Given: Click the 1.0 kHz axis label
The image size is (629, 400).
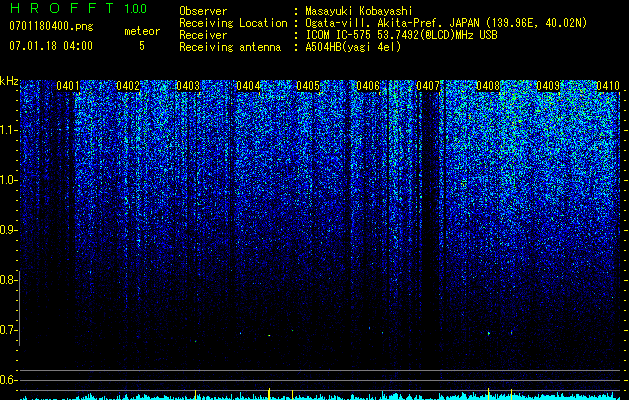Looking at the screenshot, I should click(9, 180).
